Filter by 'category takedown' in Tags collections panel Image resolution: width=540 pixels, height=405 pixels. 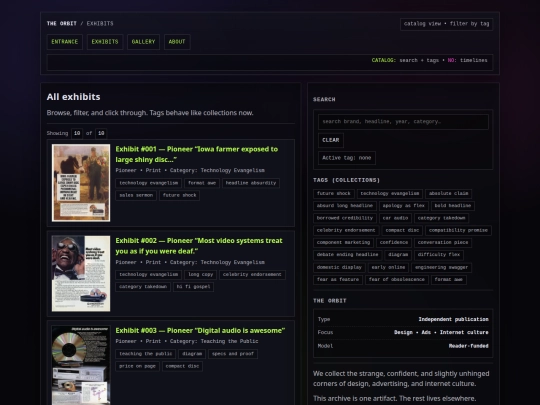click(441, 218)
